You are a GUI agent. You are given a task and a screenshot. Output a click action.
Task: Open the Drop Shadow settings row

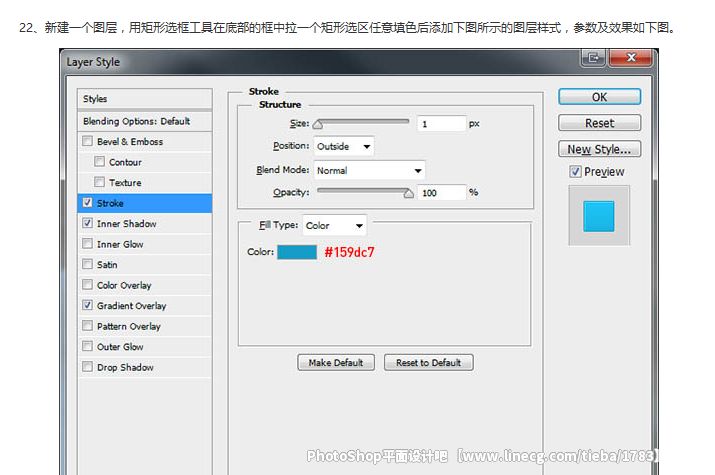tap(145, 367)
